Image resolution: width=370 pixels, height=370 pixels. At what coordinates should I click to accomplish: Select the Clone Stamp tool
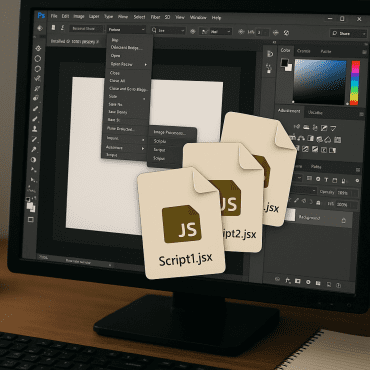point(35,129)
